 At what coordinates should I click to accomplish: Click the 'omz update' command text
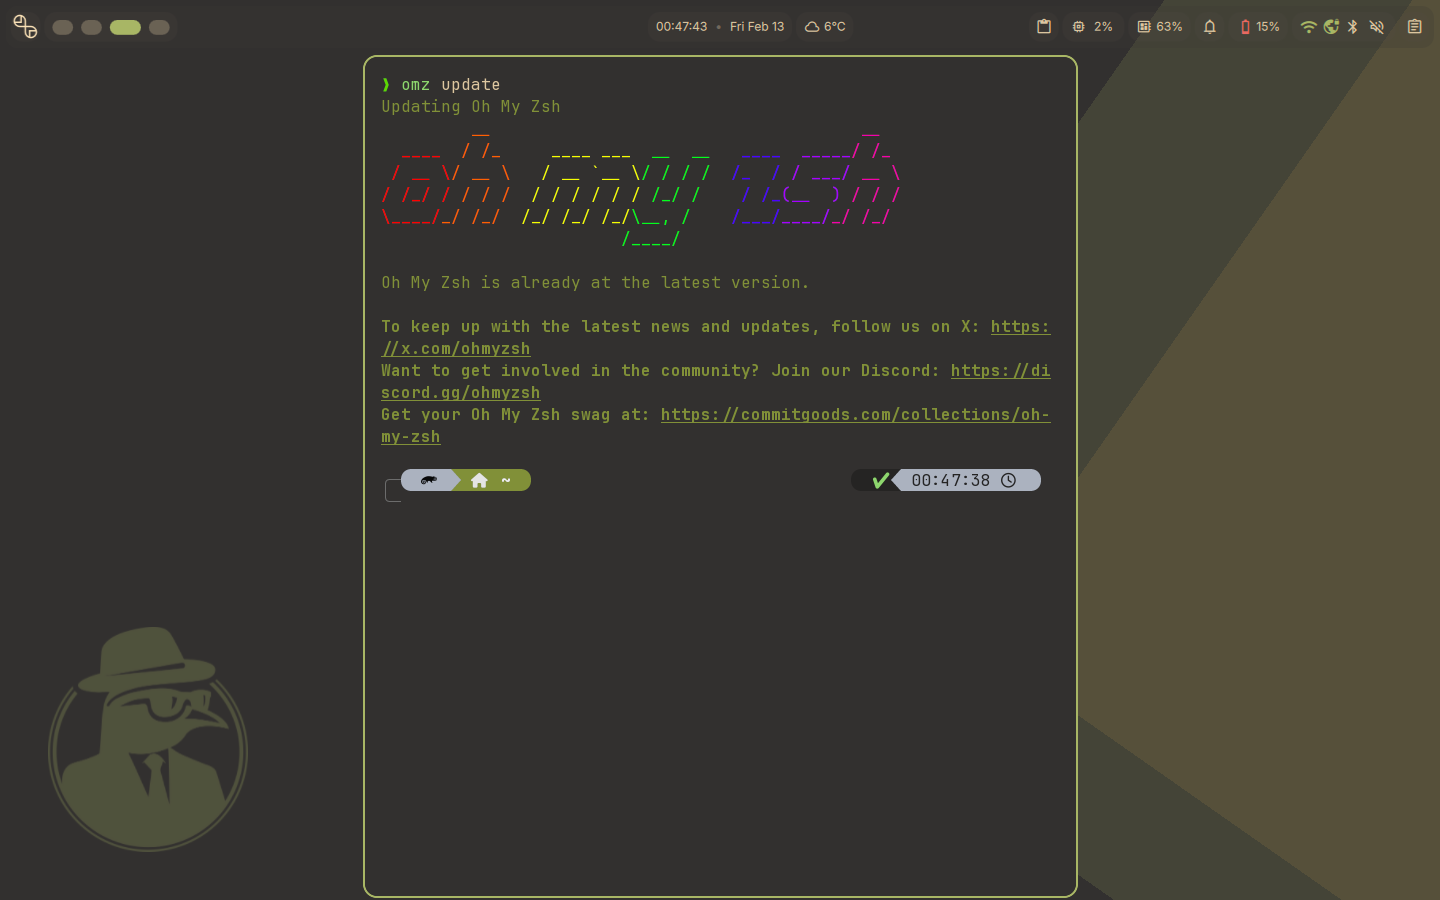point(451,85)
